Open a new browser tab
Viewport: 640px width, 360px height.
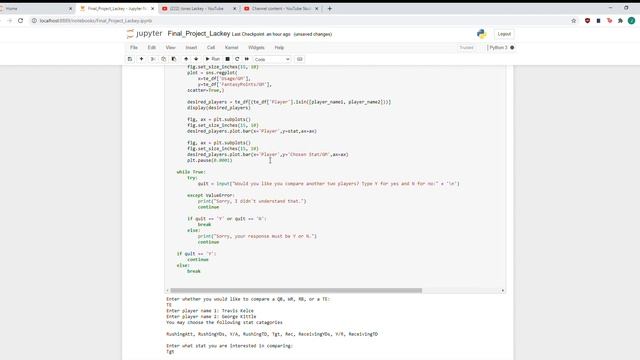click(329, 9)
